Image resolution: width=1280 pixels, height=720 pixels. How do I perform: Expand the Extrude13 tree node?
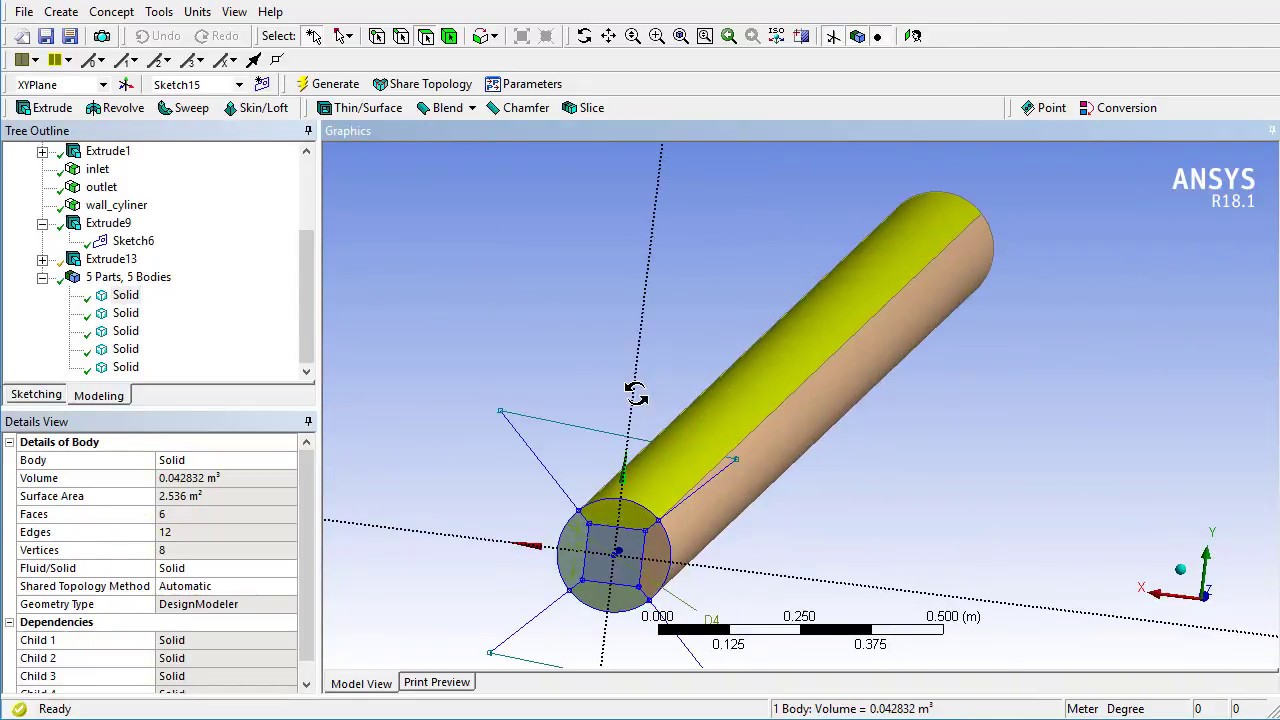click(x=43, y=259)
